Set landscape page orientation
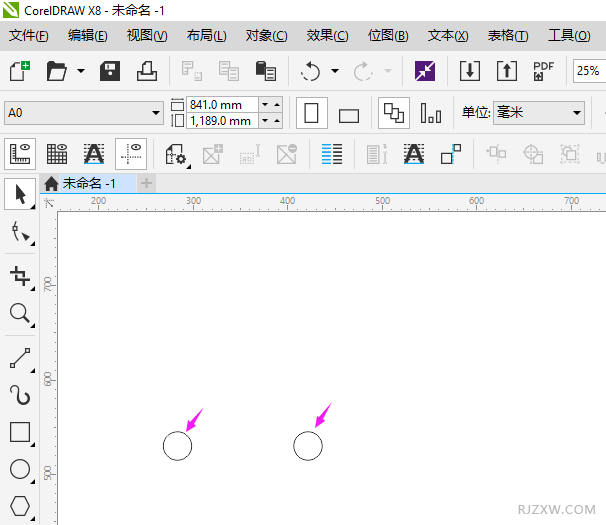The height and width of the screenshot is (525, 606). coord(349,115)
